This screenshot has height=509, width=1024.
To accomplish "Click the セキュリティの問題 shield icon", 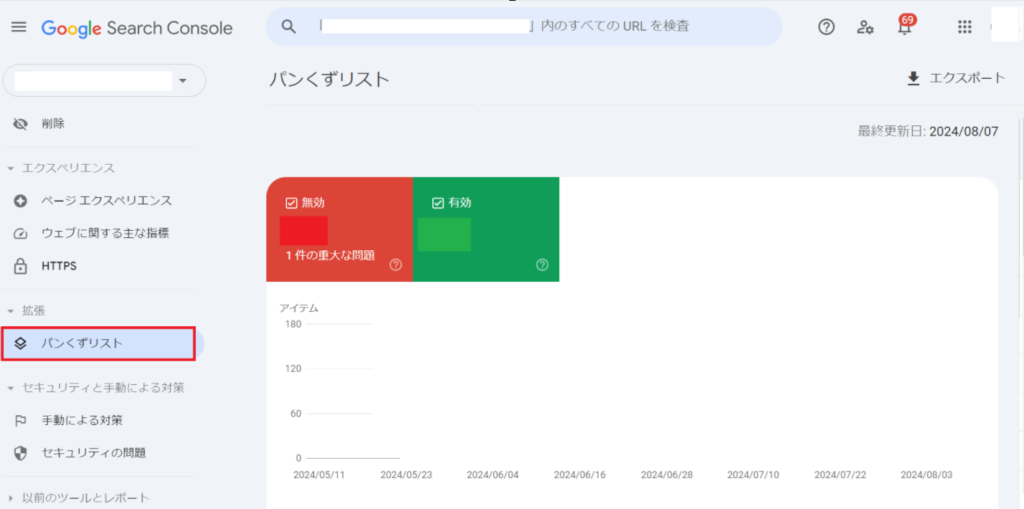I will (x=20, y=453).
